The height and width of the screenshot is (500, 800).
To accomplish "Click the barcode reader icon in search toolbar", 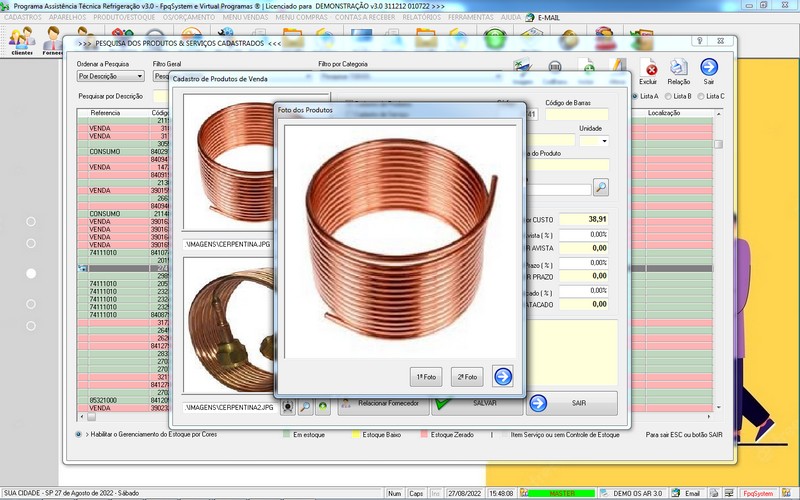I will tap(555, 71).
